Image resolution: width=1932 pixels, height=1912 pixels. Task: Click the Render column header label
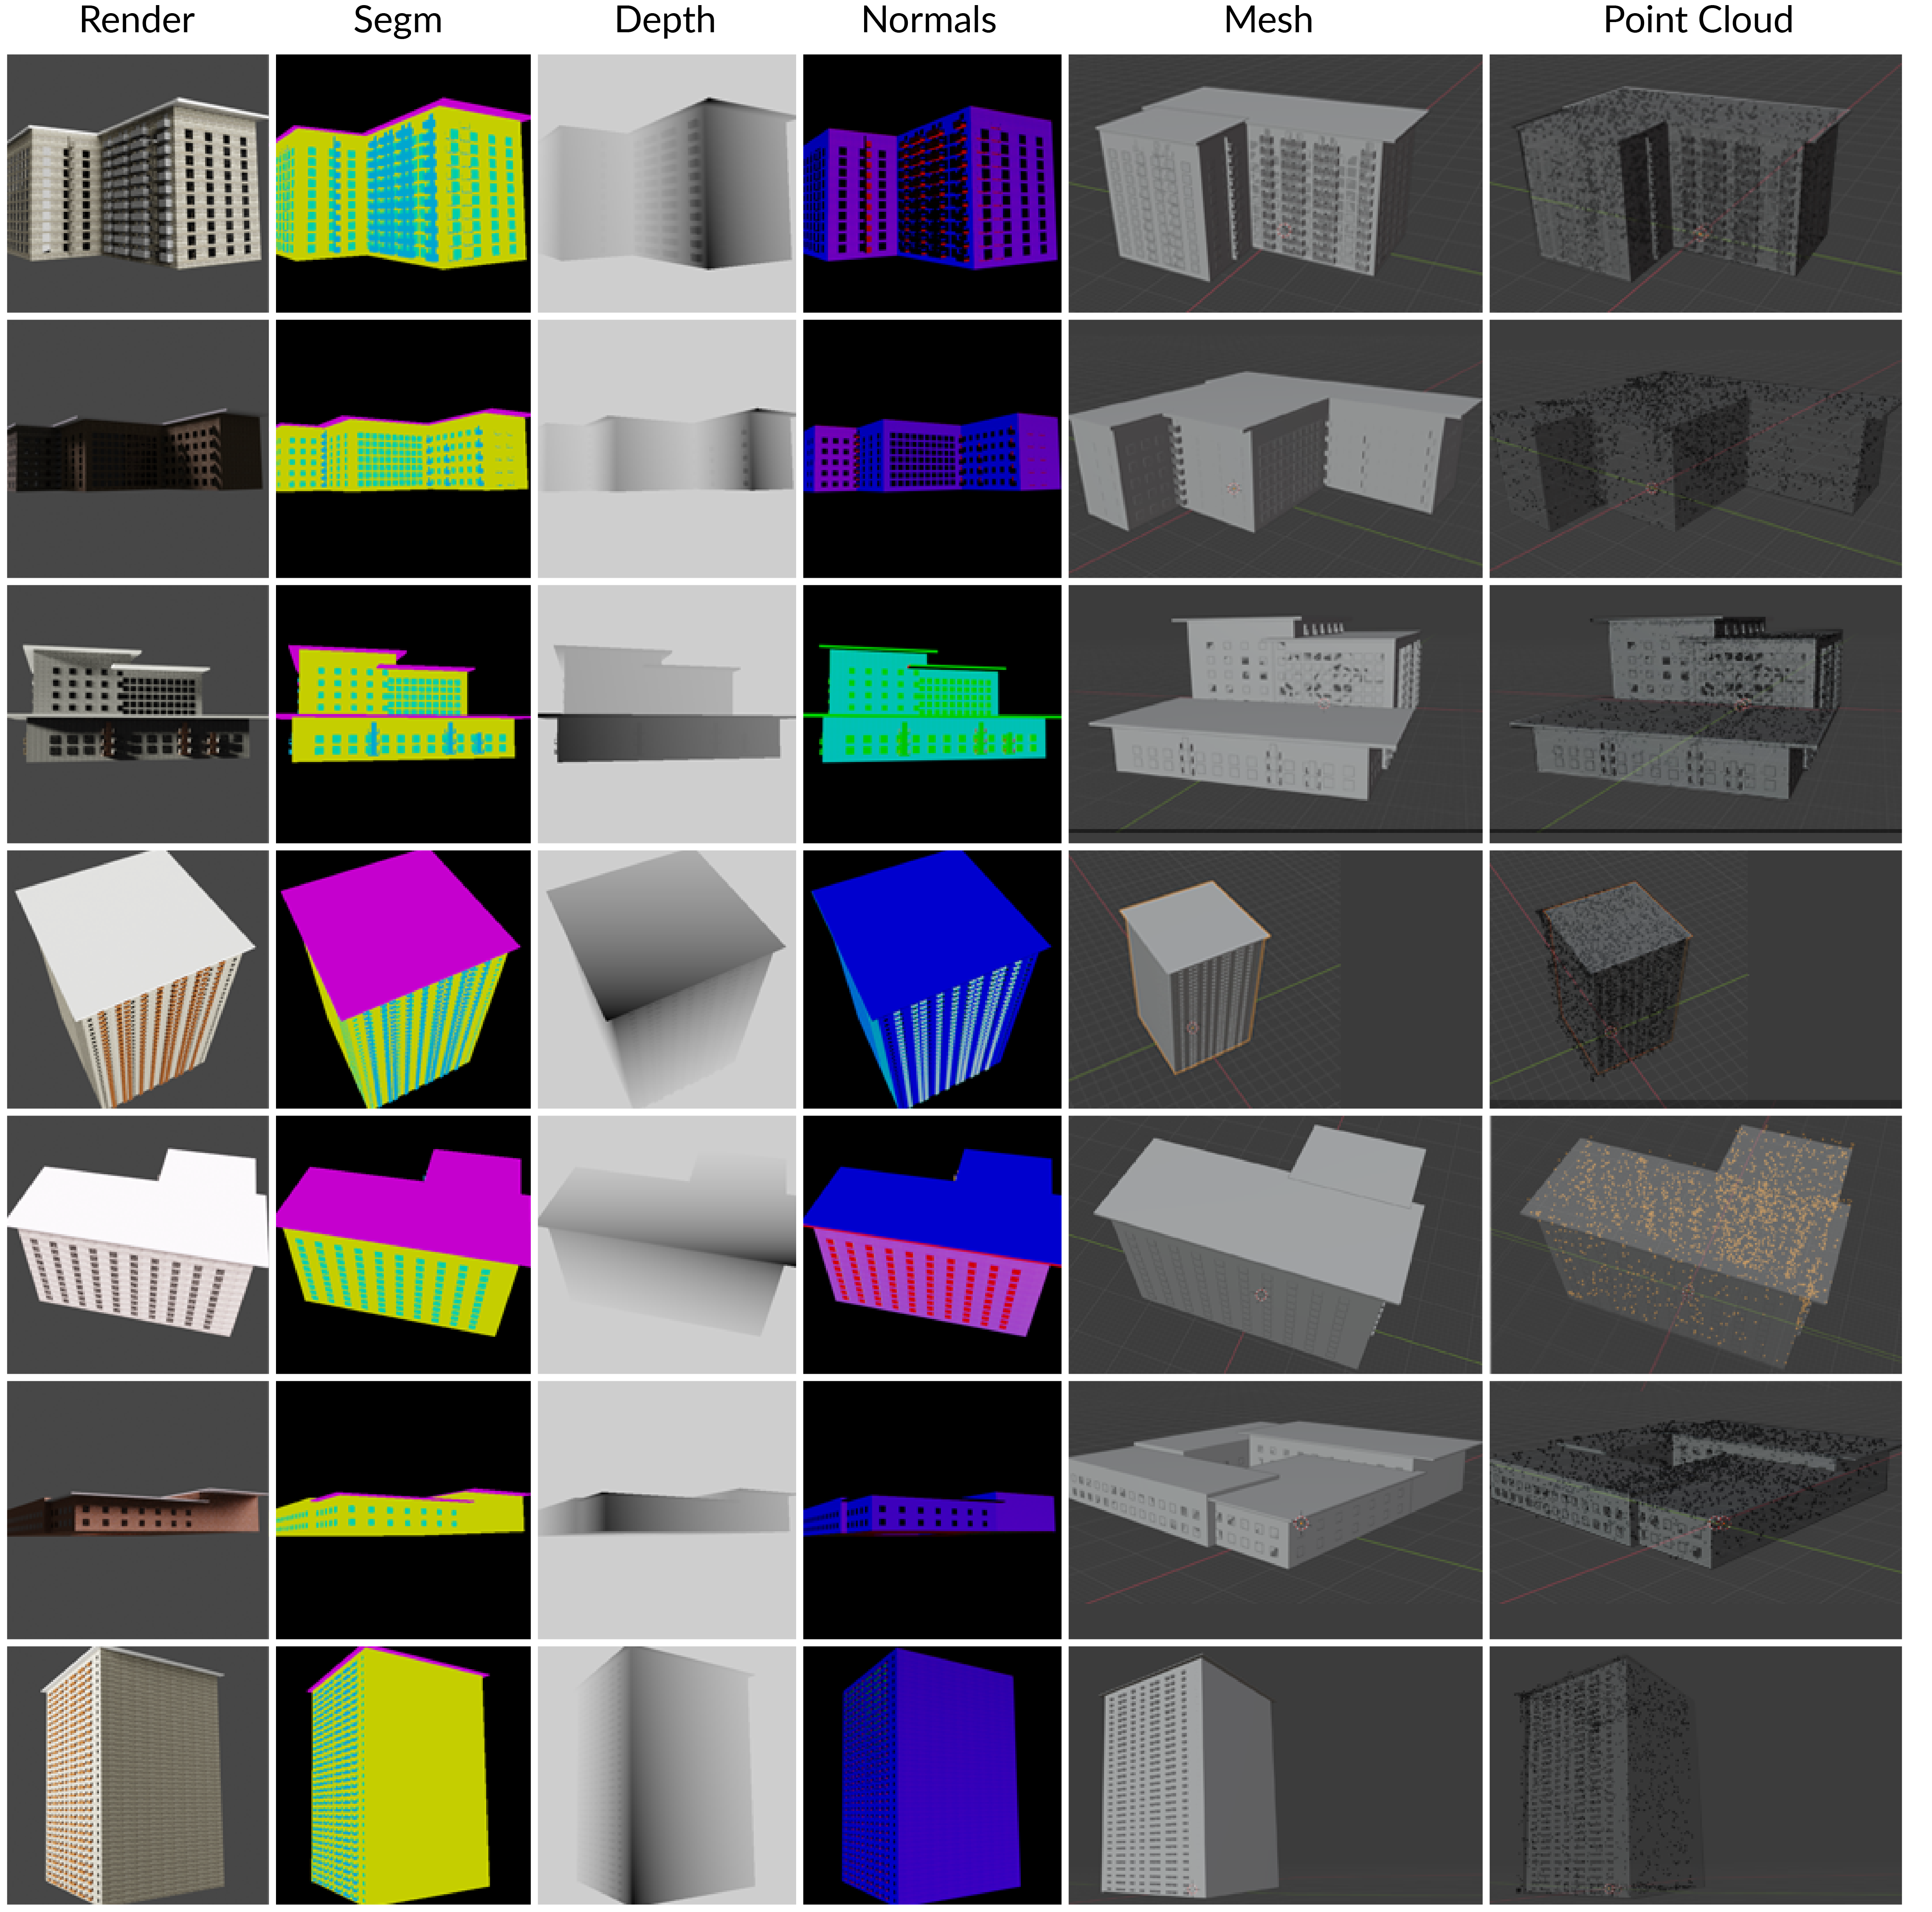tap(137, 21)
